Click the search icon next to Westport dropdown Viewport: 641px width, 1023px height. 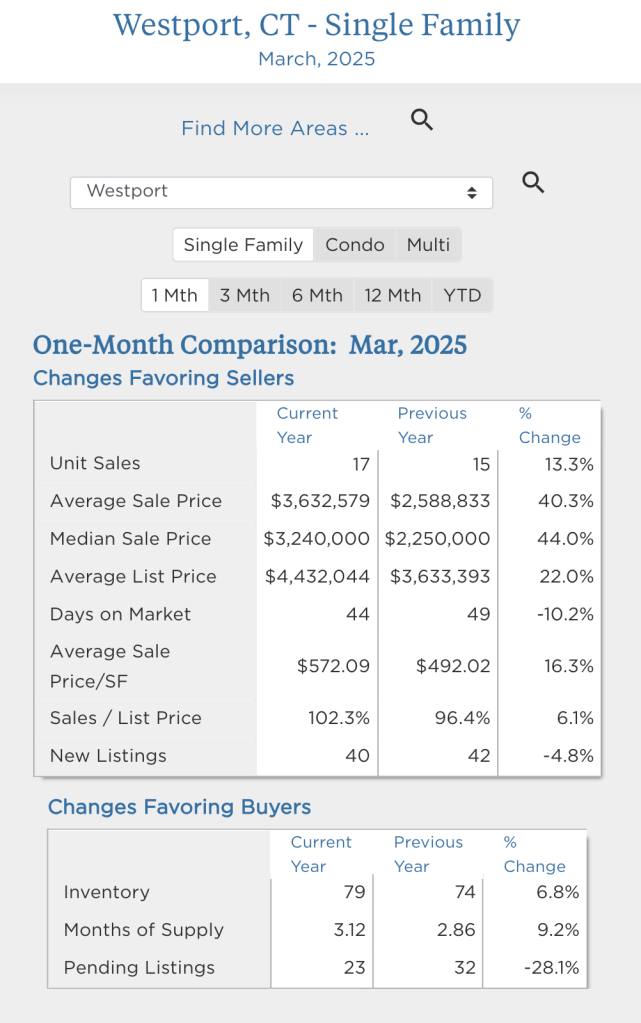click(x=533, y=183)
